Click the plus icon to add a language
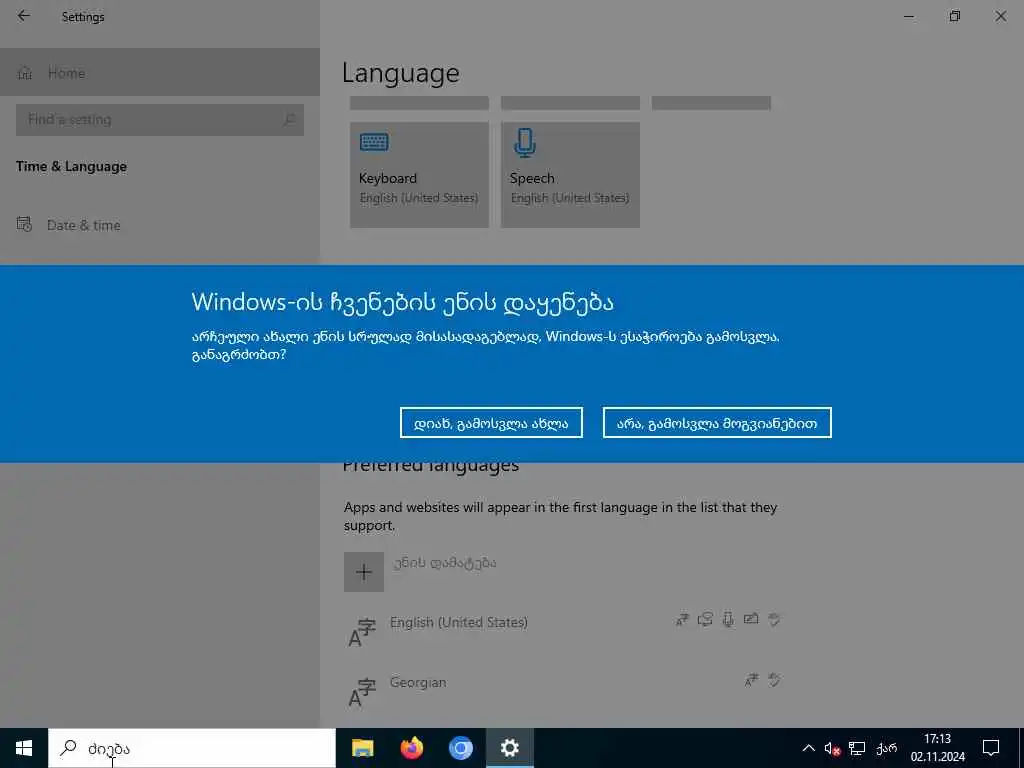1024x768 pixels. point(364,572)
